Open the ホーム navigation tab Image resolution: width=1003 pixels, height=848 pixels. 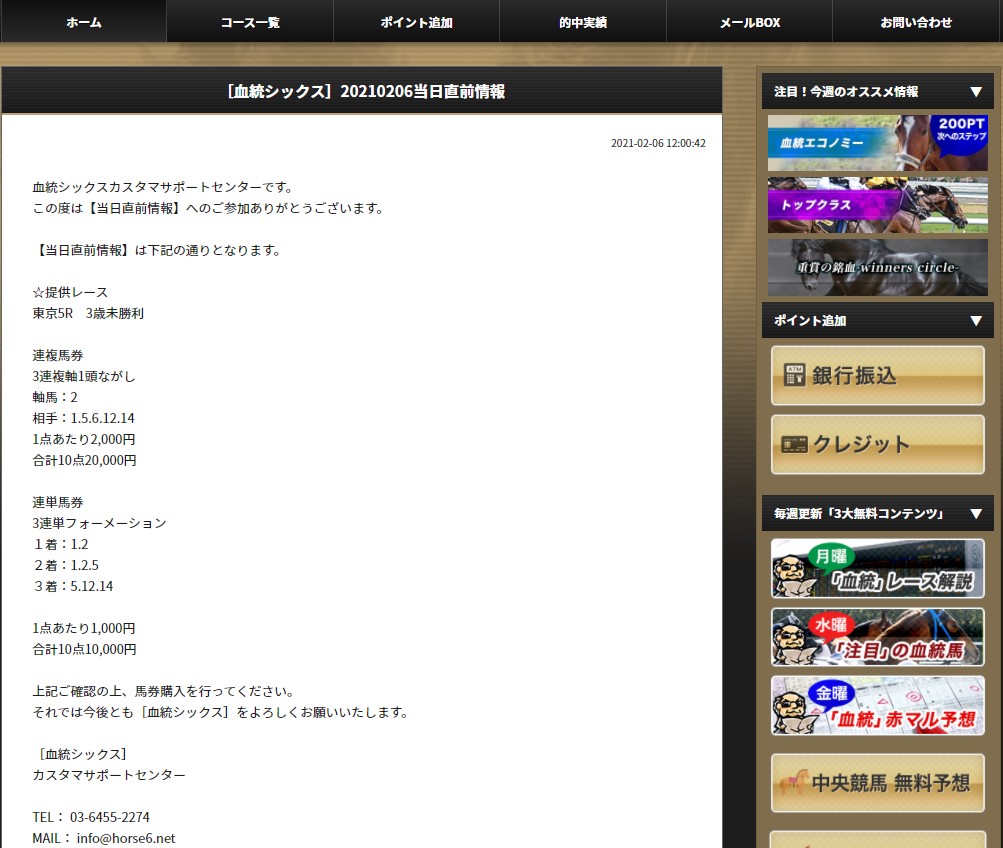click(84, 22)
